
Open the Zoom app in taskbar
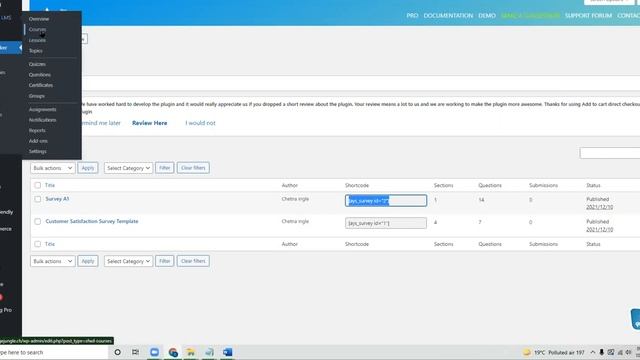(x=154, y=352)
